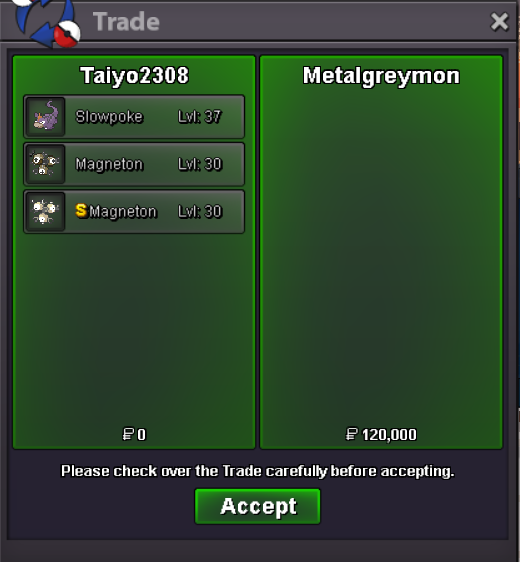
Task: Click the shiny Magneton sprite icon
Action: [46, 211]
